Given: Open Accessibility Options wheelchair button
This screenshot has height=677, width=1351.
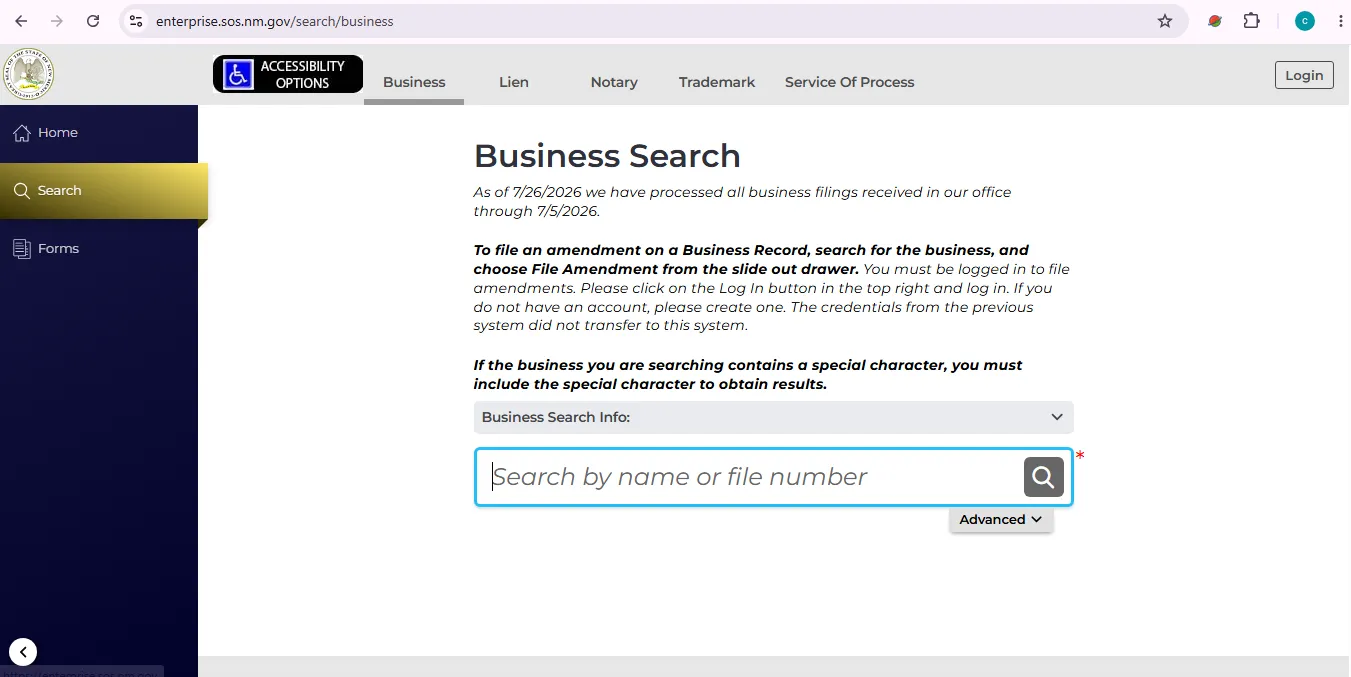Looking at the screenshot, I should pyautogui.click(x=288, y=74).
